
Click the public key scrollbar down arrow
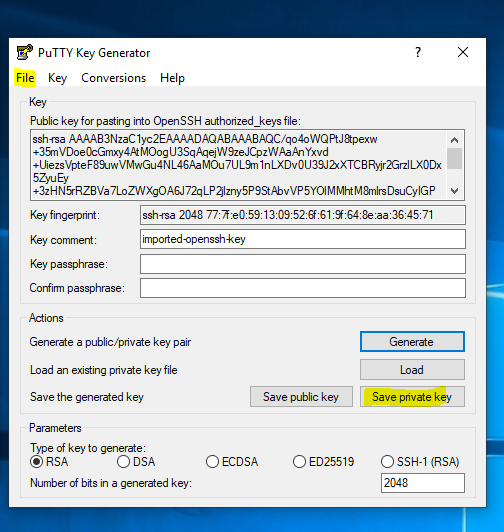click(454, 191)
